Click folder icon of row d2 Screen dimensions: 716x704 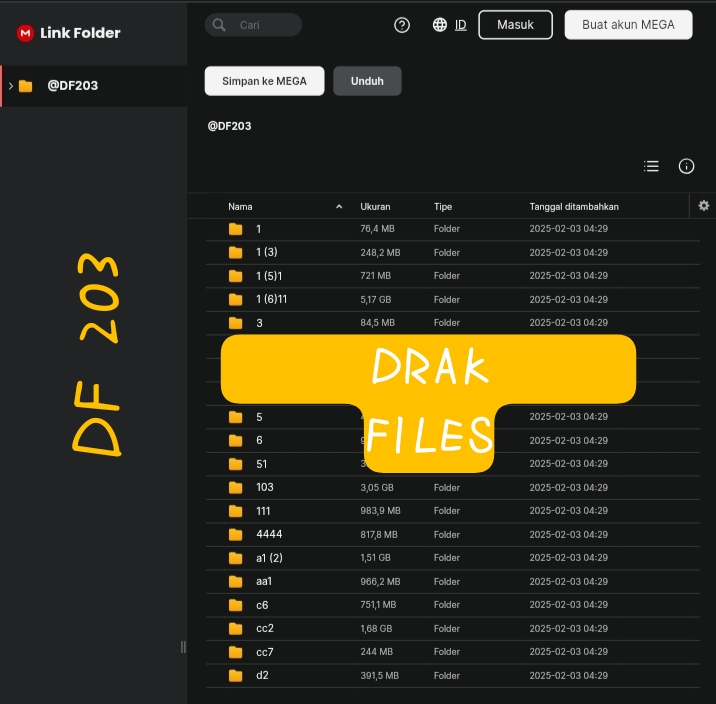(x=236, y=675)
